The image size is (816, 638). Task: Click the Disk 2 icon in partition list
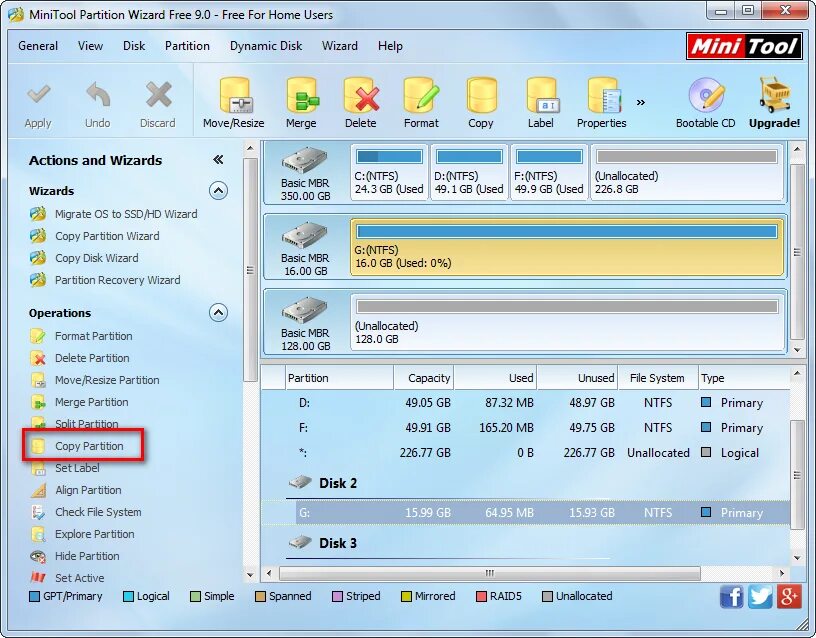click(300, 482)
